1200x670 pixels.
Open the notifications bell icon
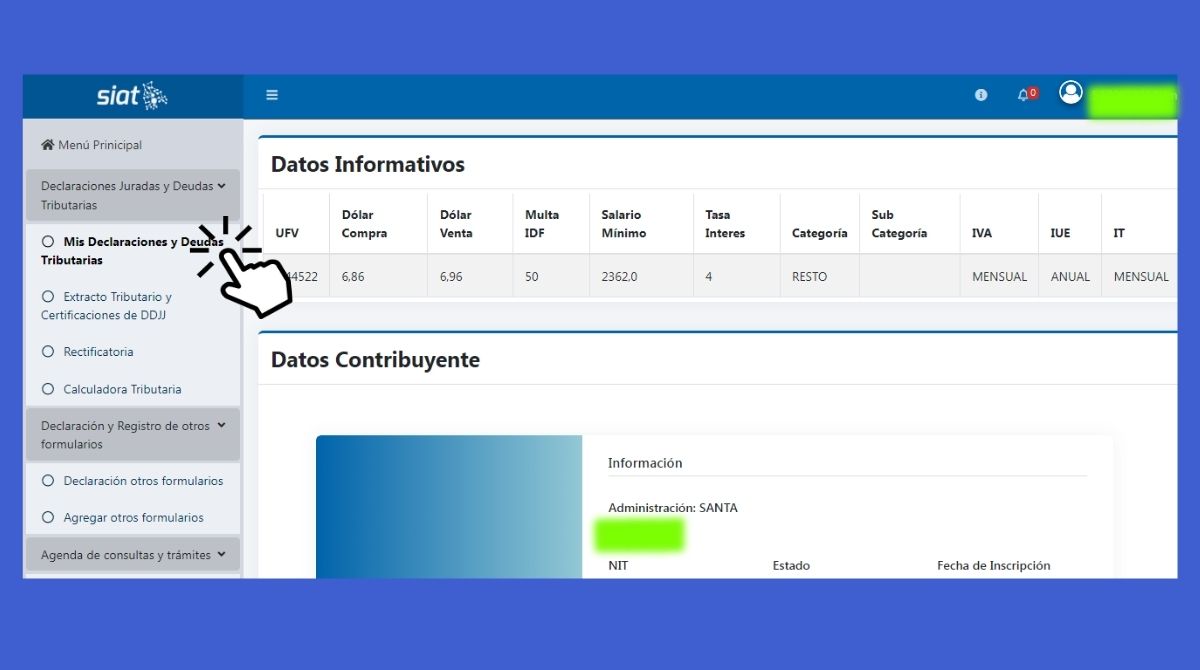pos(1023,95)
